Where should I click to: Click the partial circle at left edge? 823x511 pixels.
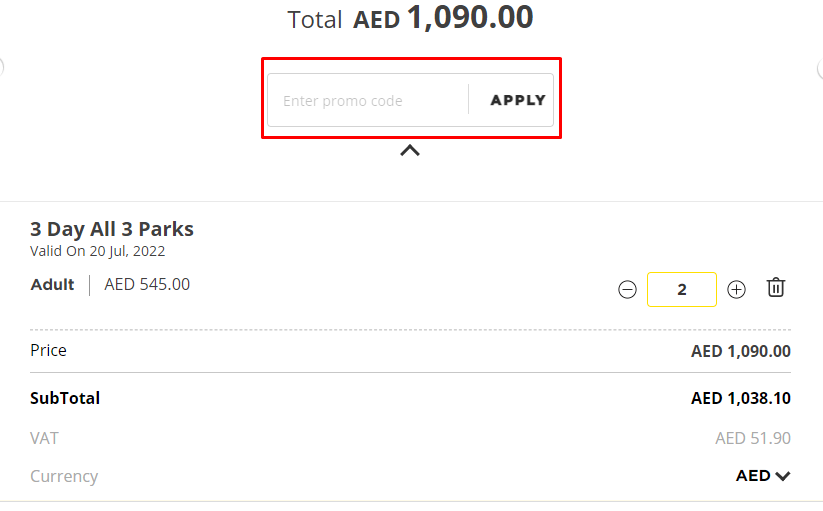(x=2, y=68)
